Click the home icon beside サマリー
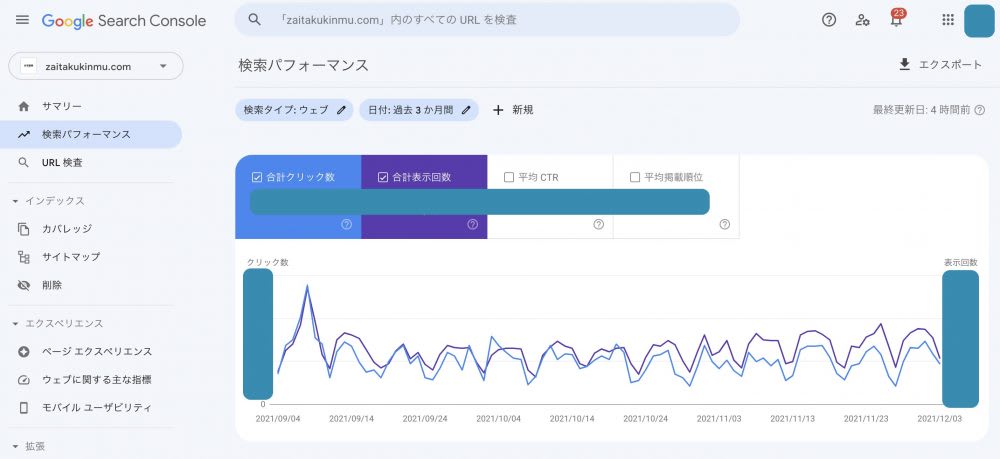Screen dimensions: 1000x459 (x=24, y=106)
